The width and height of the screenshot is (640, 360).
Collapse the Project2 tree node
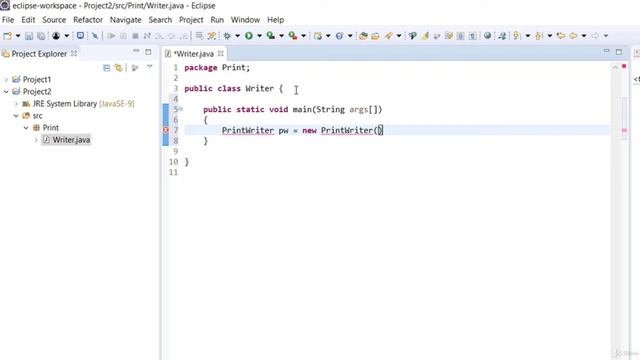[6, 91]
